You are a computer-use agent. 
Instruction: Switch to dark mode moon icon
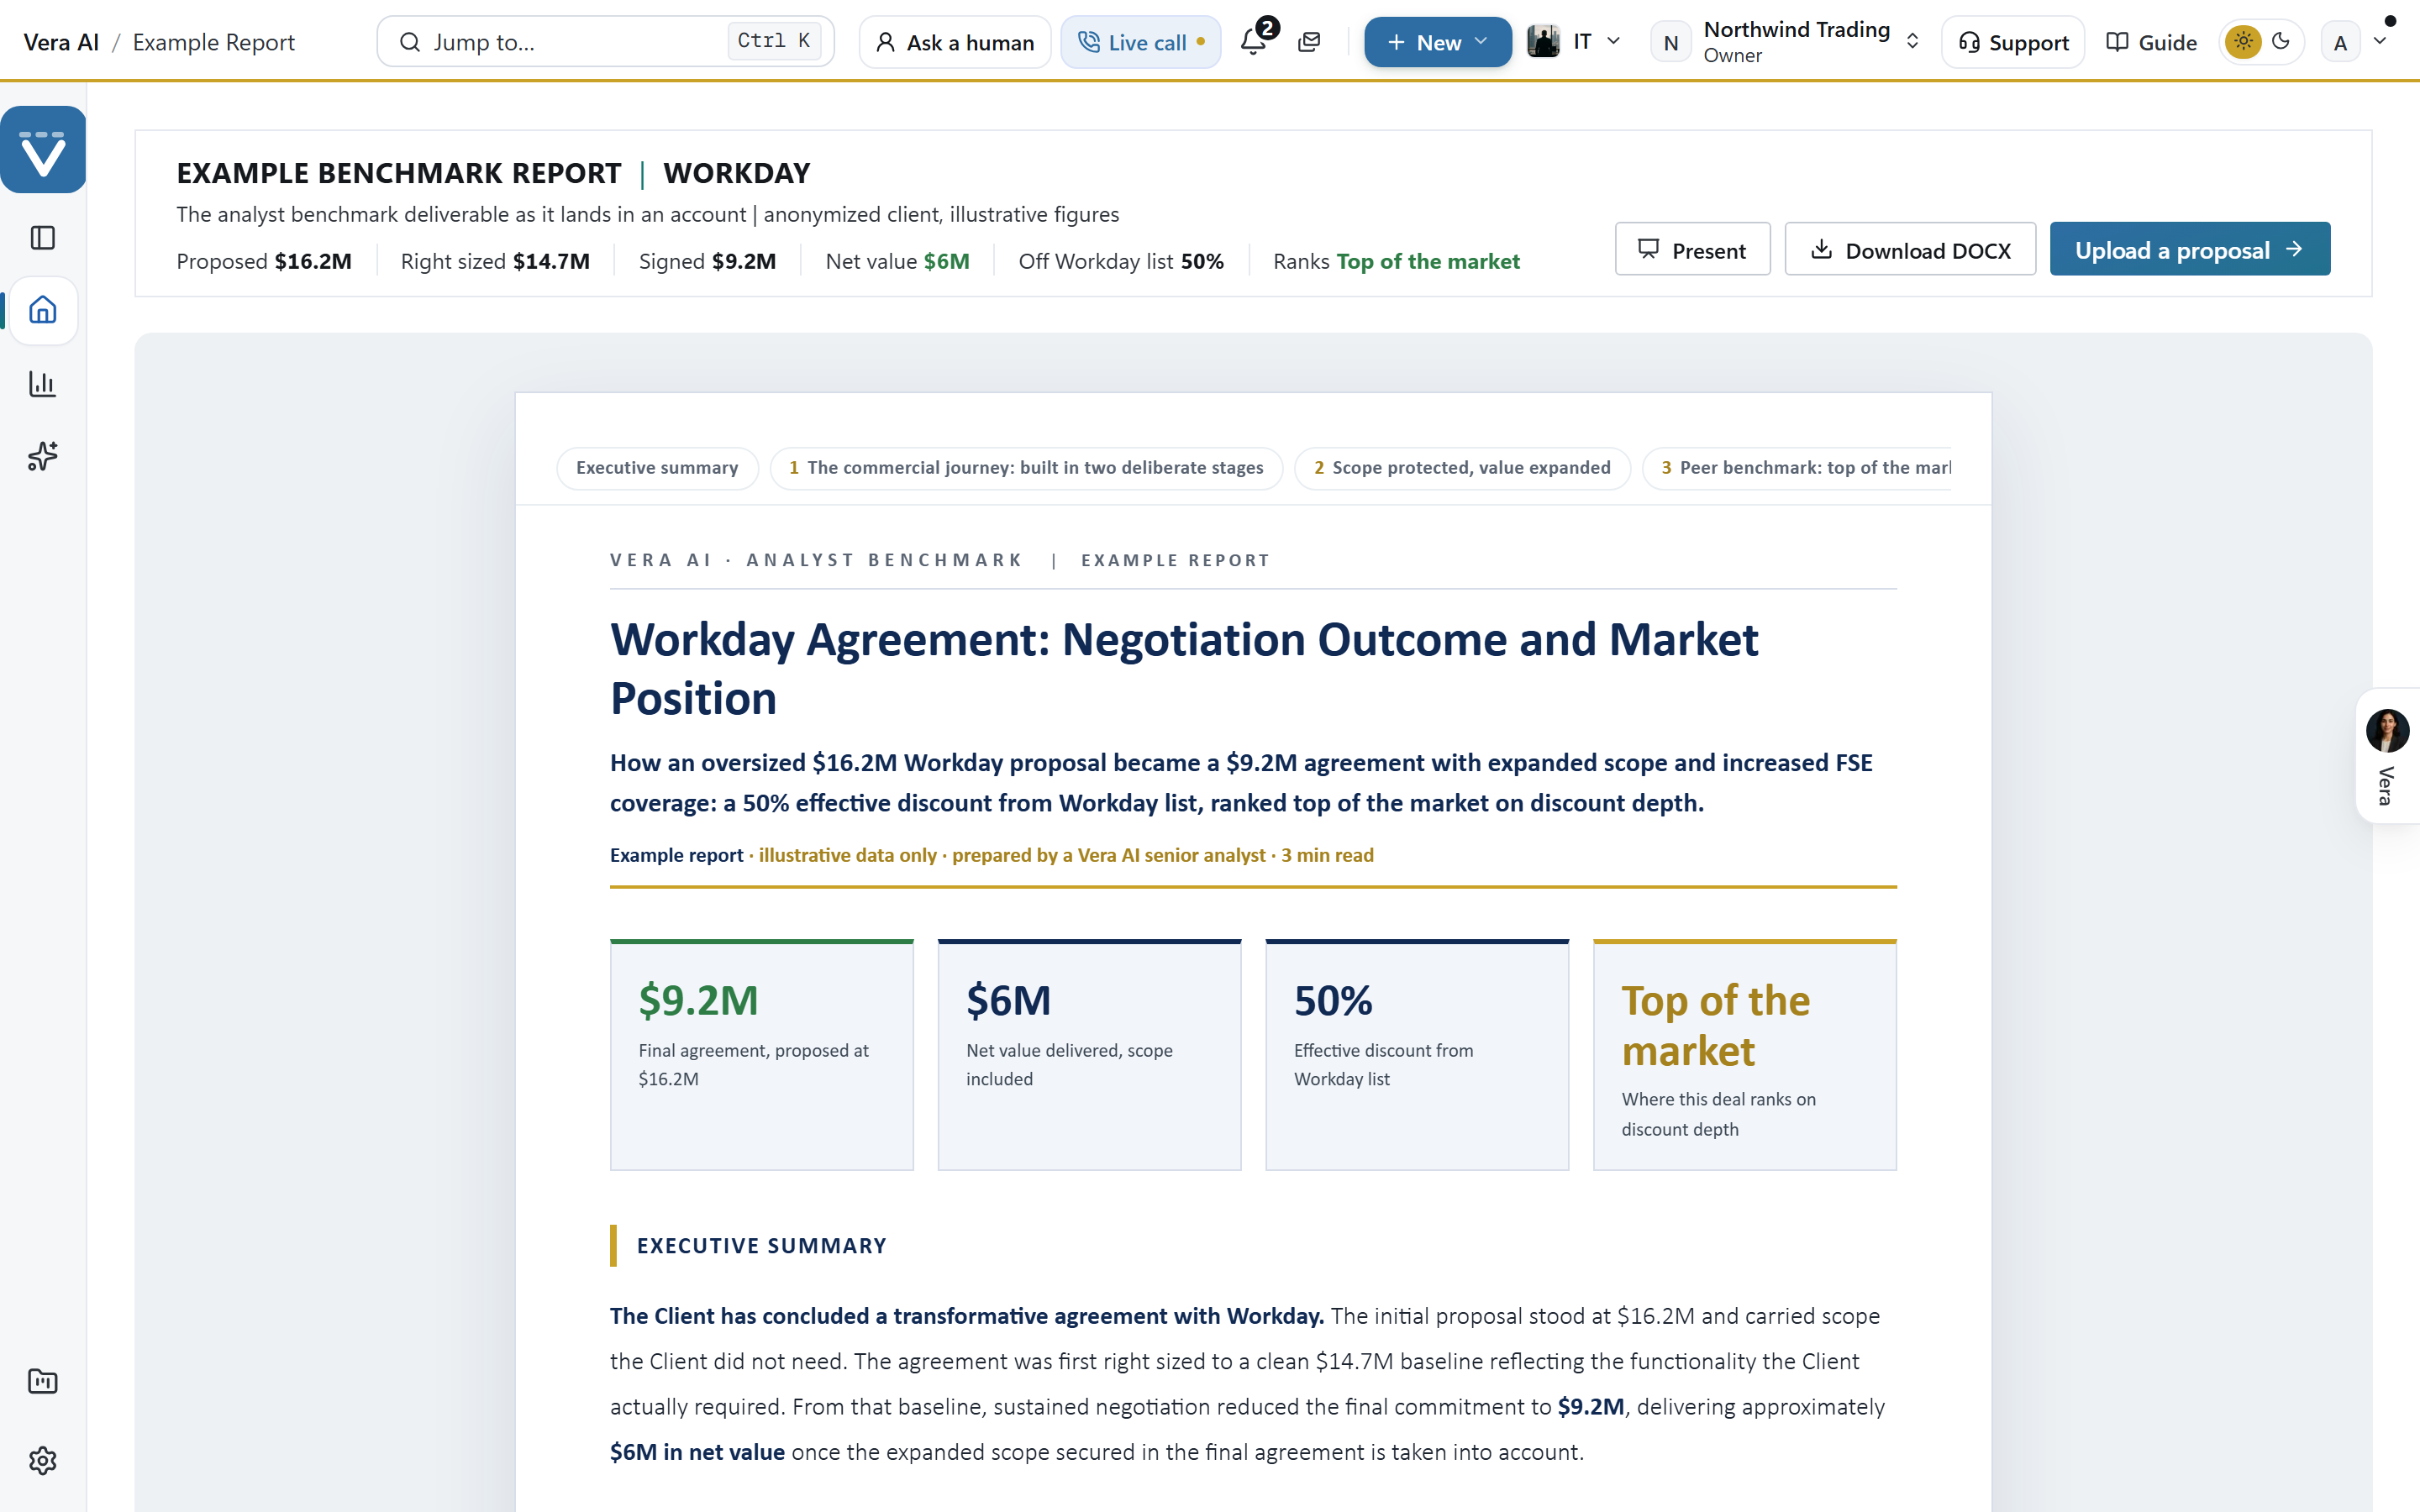(2281, 42)
